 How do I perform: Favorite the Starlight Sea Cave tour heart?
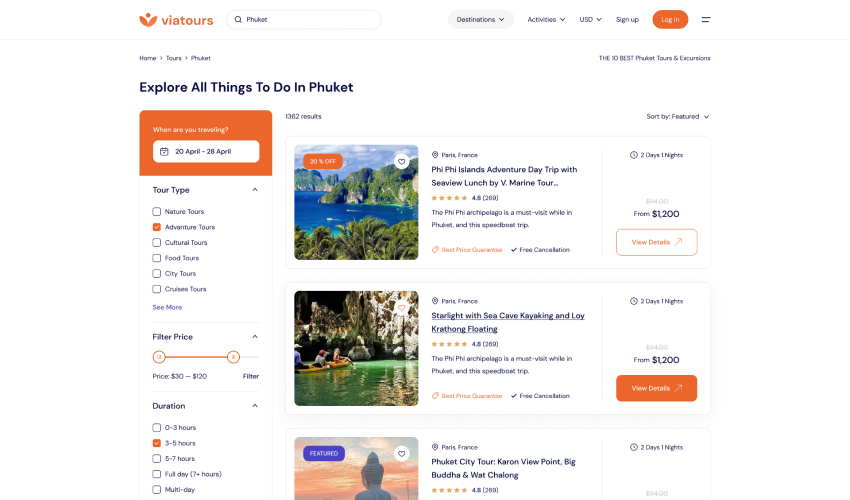coord(402,307)
